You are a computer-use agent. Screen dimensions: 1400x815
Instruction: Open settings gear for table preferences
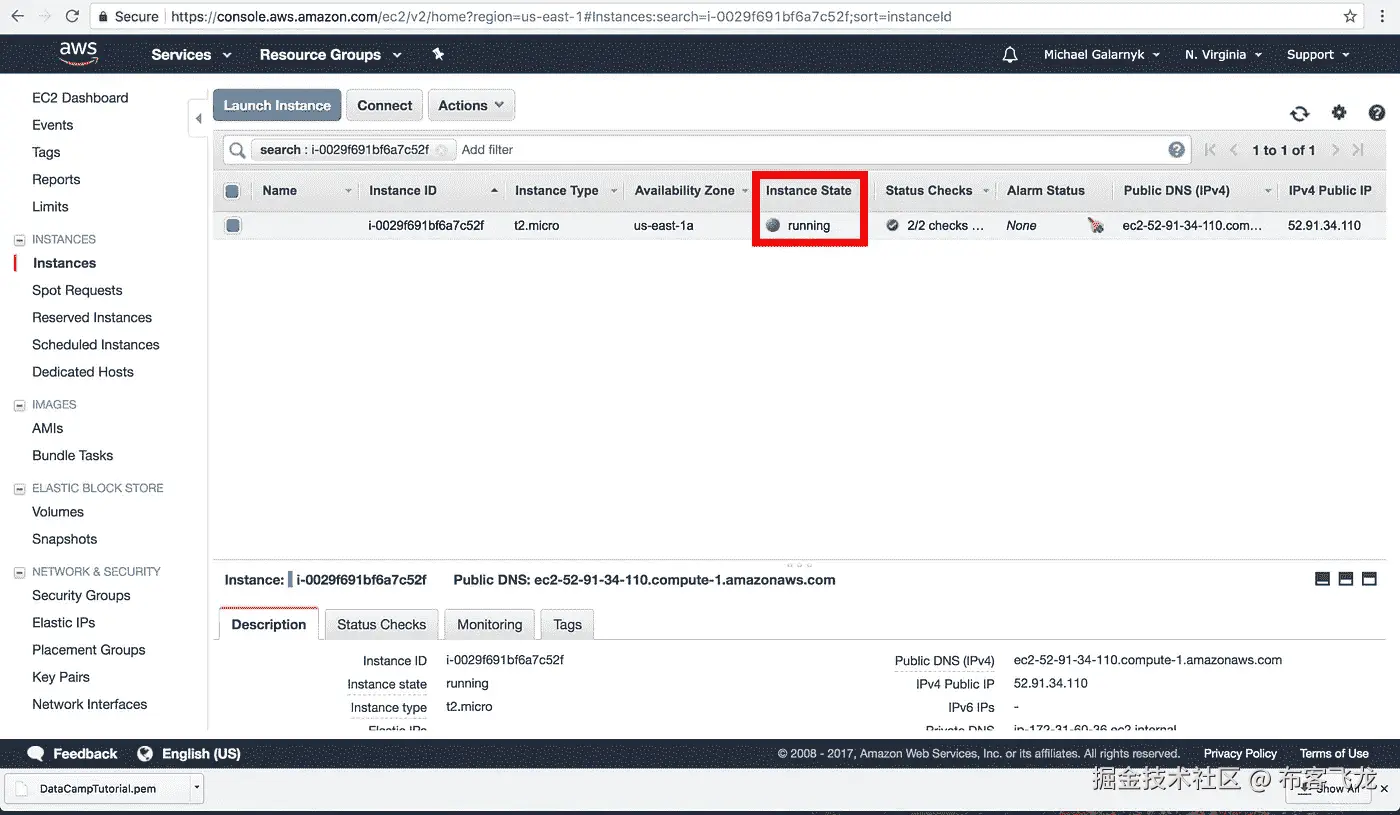1339,113
